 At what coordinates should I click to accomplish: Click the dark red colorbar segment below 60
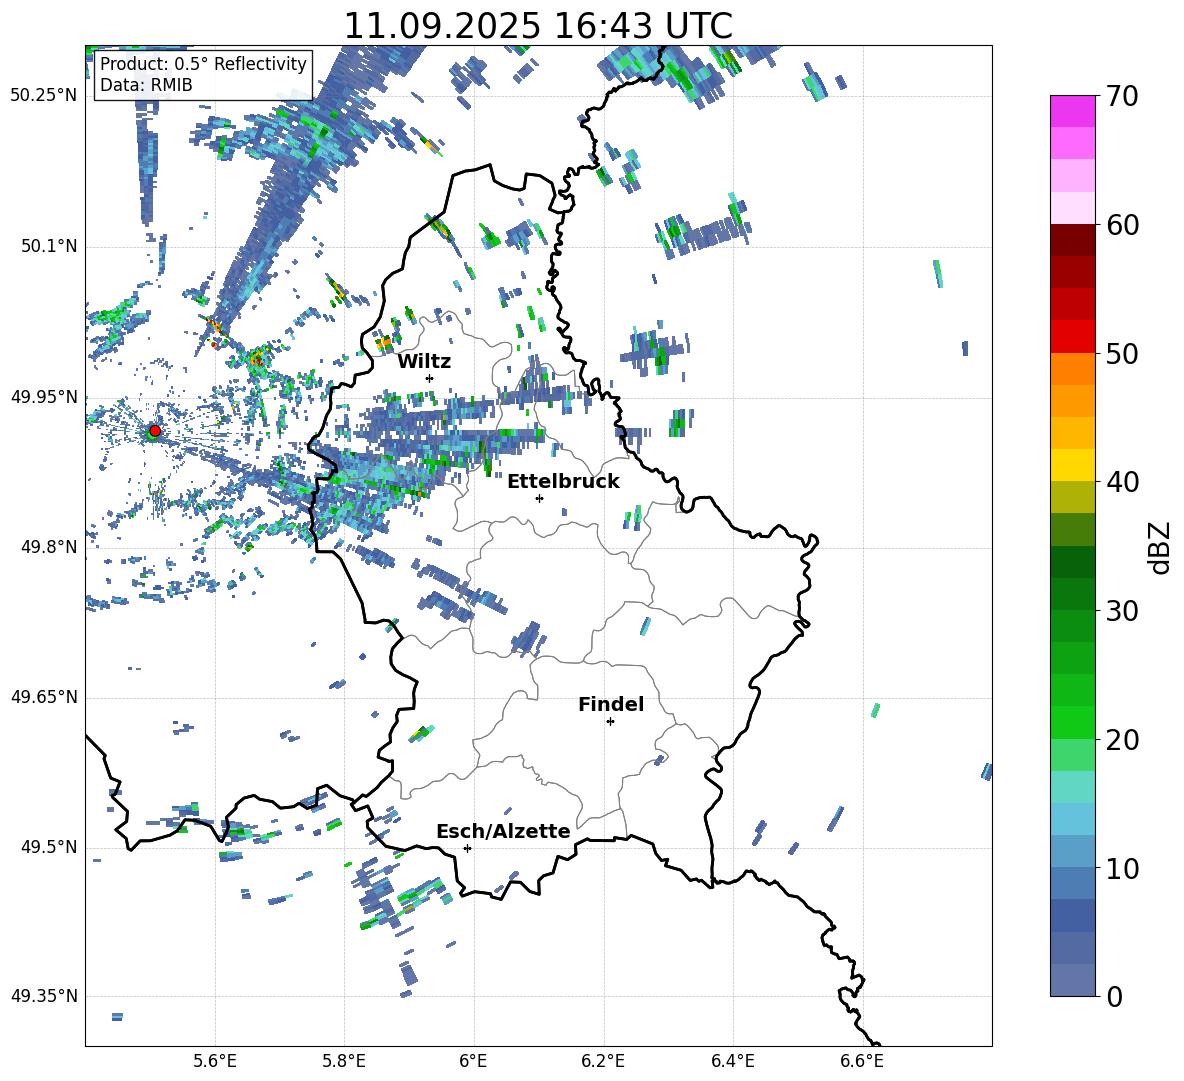pos(1073,240)
